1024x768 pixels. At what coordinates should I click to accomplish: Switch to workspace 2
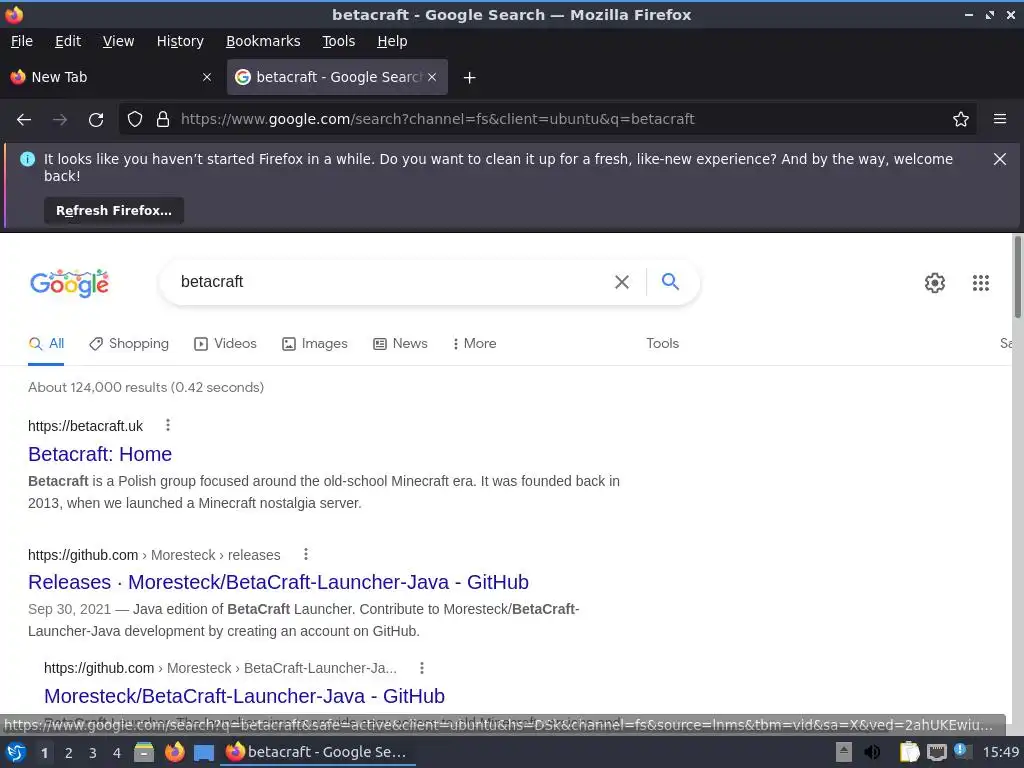click(69, 753)
